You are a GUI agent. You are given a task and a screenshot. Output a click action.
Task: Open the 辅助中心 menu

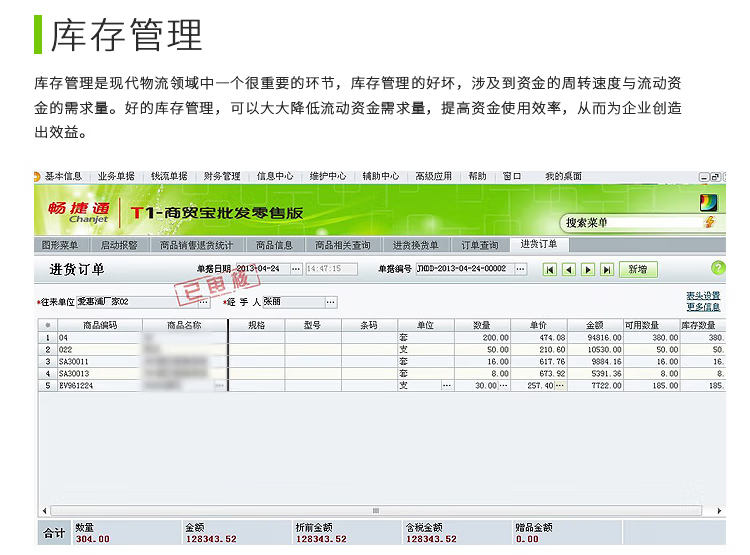381,177
